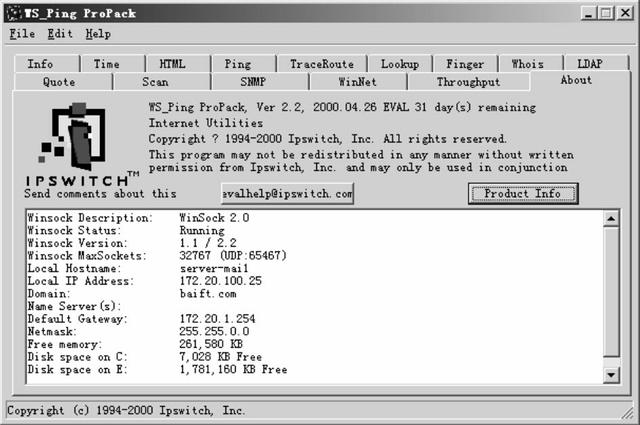Switch to the TraceRoute tab
Screen dimensions: 640x425
322,64
